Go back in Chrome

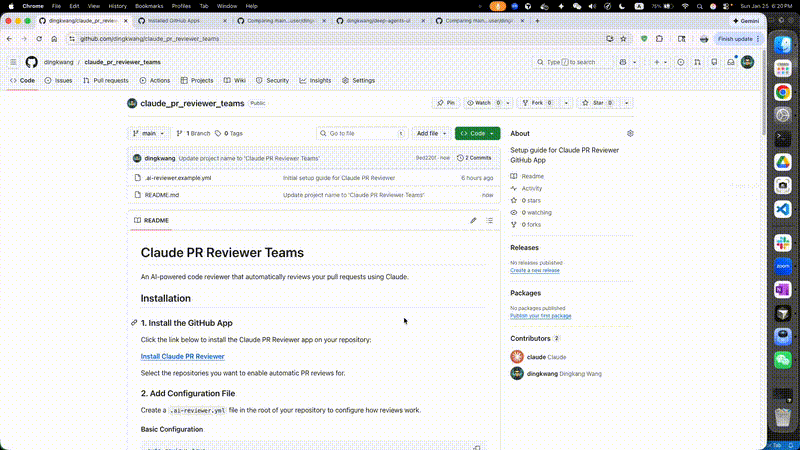[x=9, y=39]
